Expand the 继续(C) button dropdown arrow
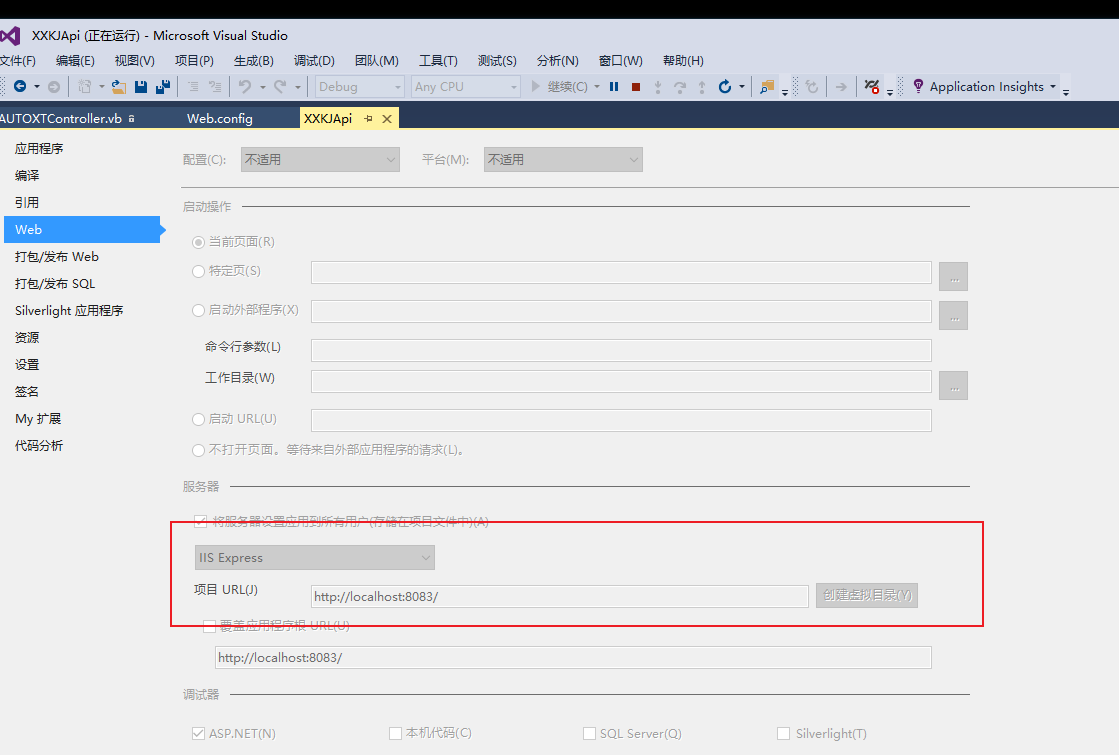 pos(597,86)
